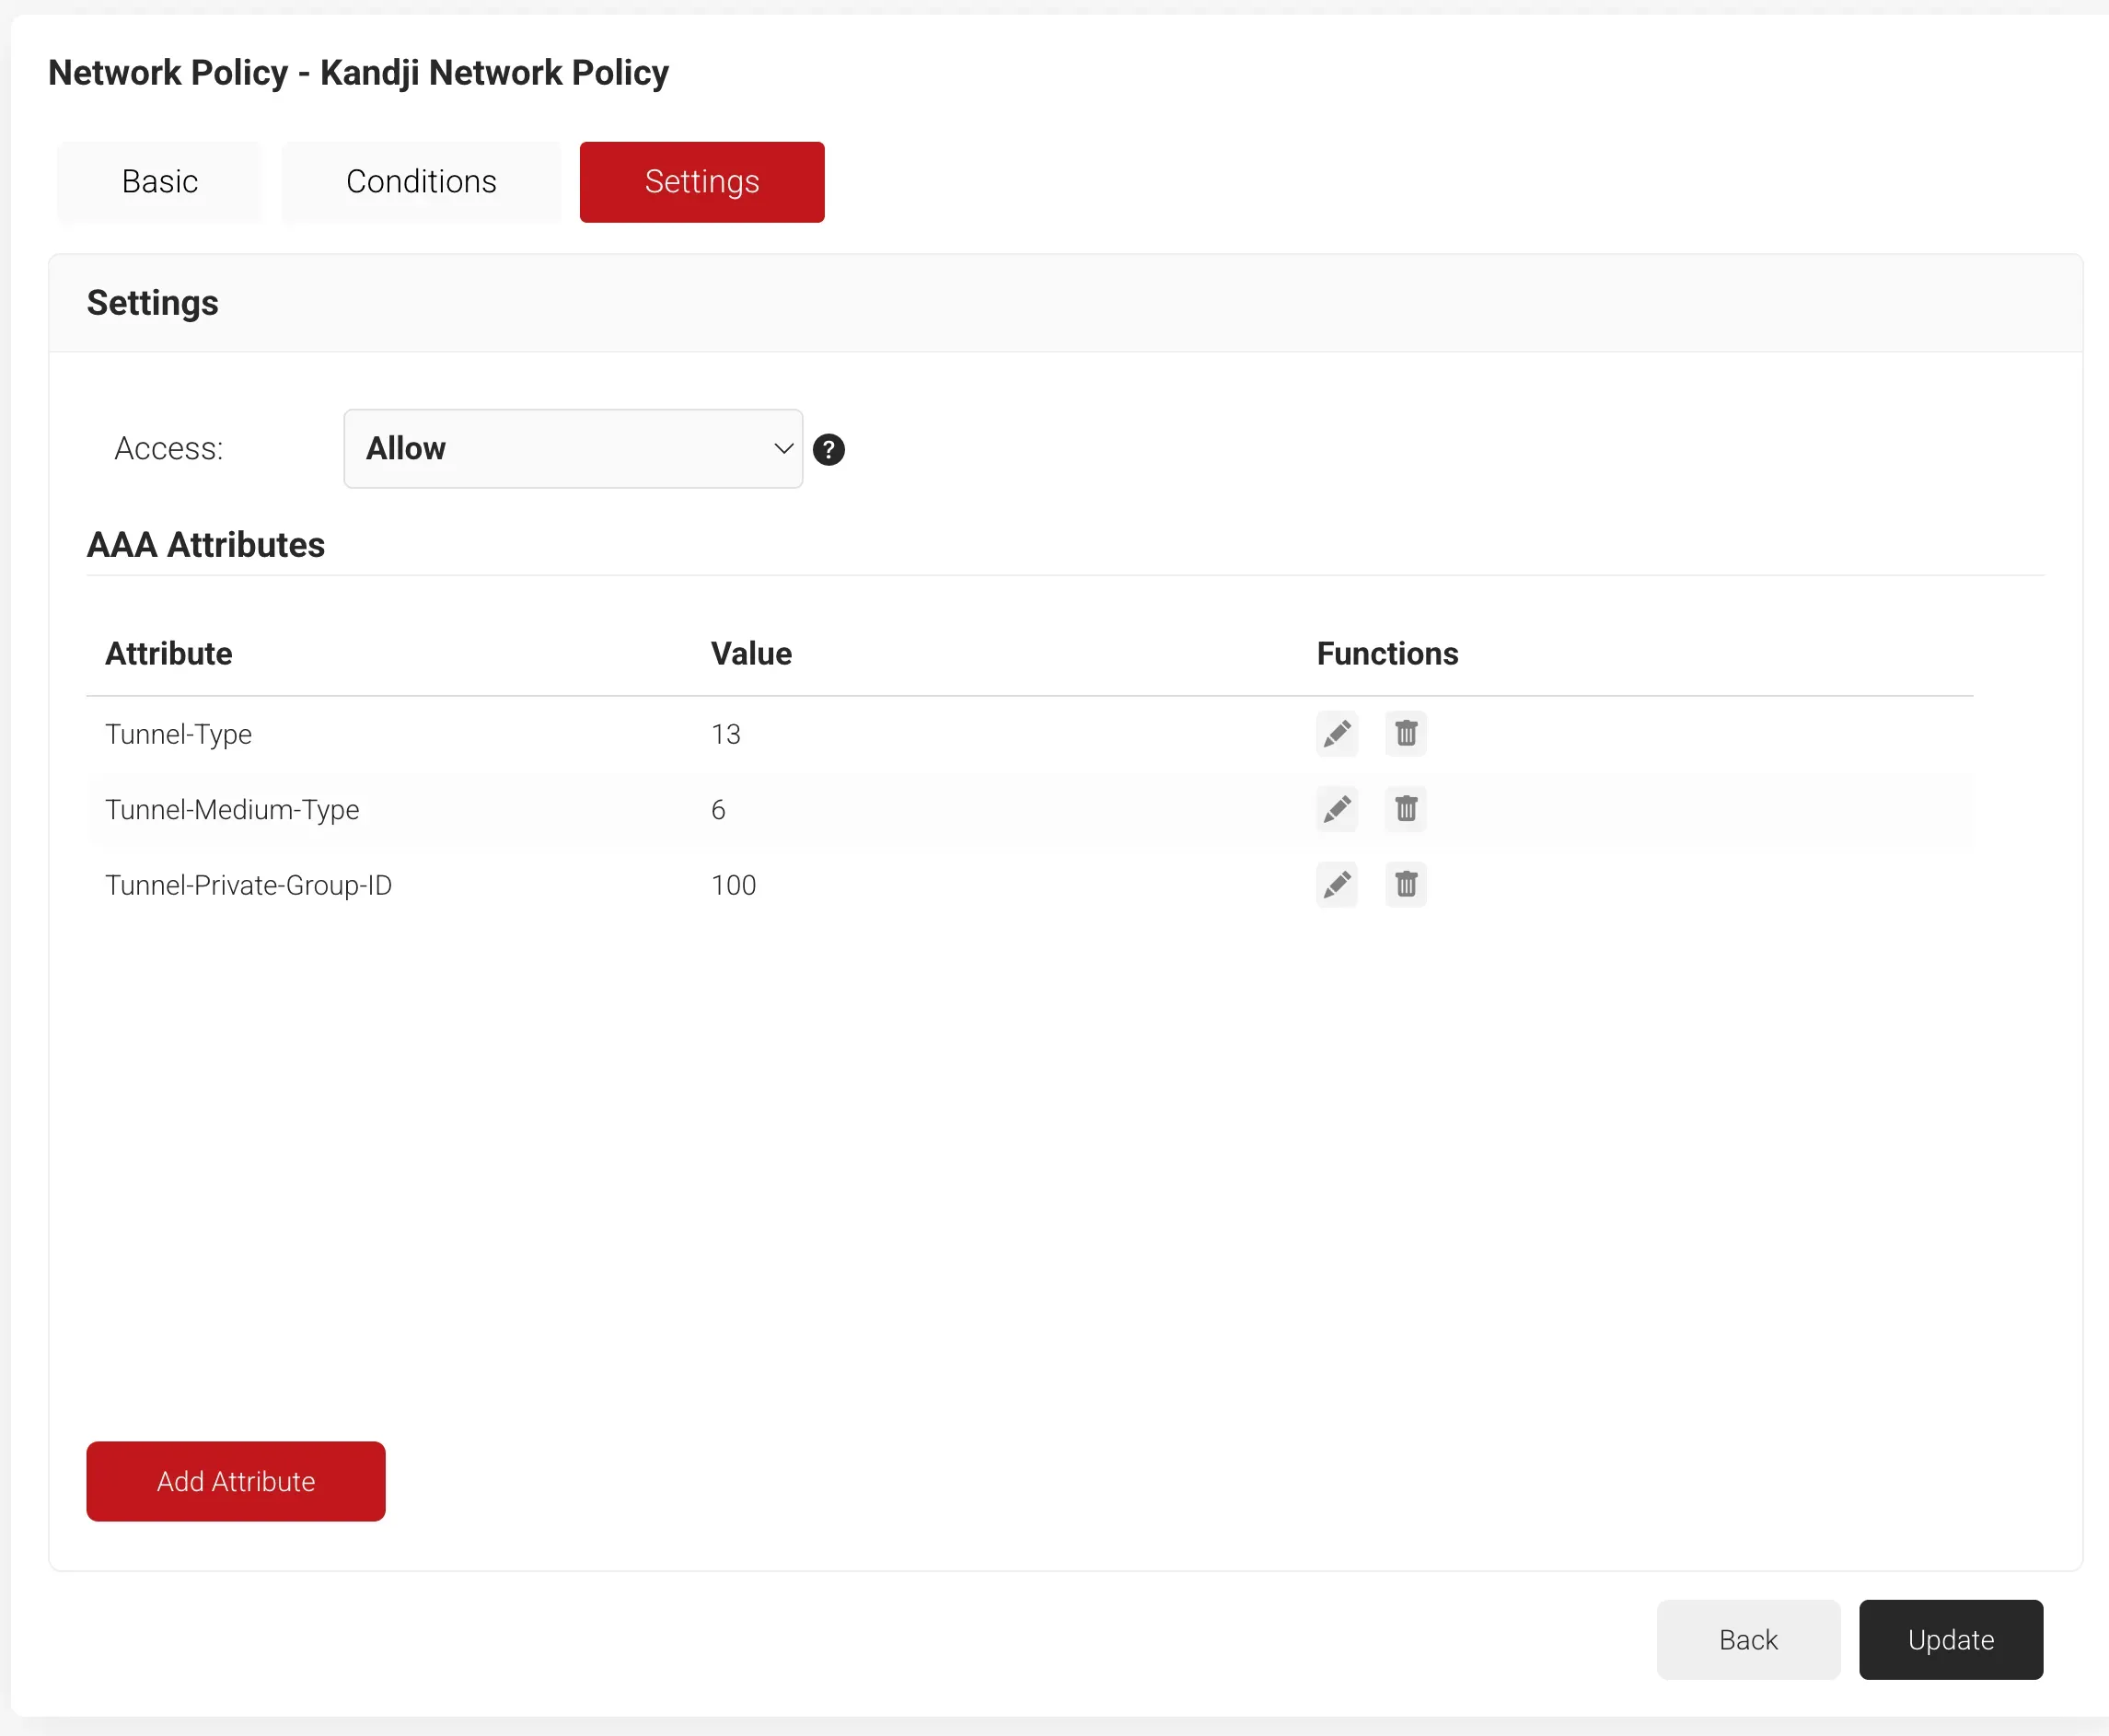Click the chevron arrow in Access select

(x=783, y=449)
